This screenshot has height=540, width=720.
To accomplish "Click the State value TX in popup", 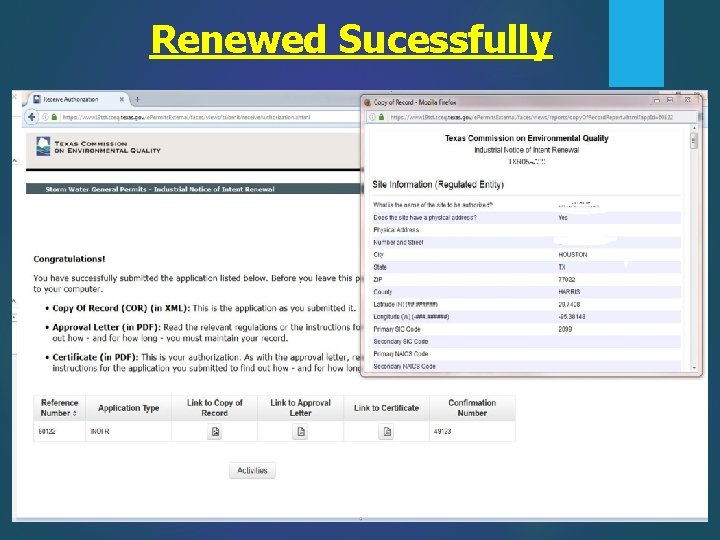I will pyautogui.click(x=562, y=267).
